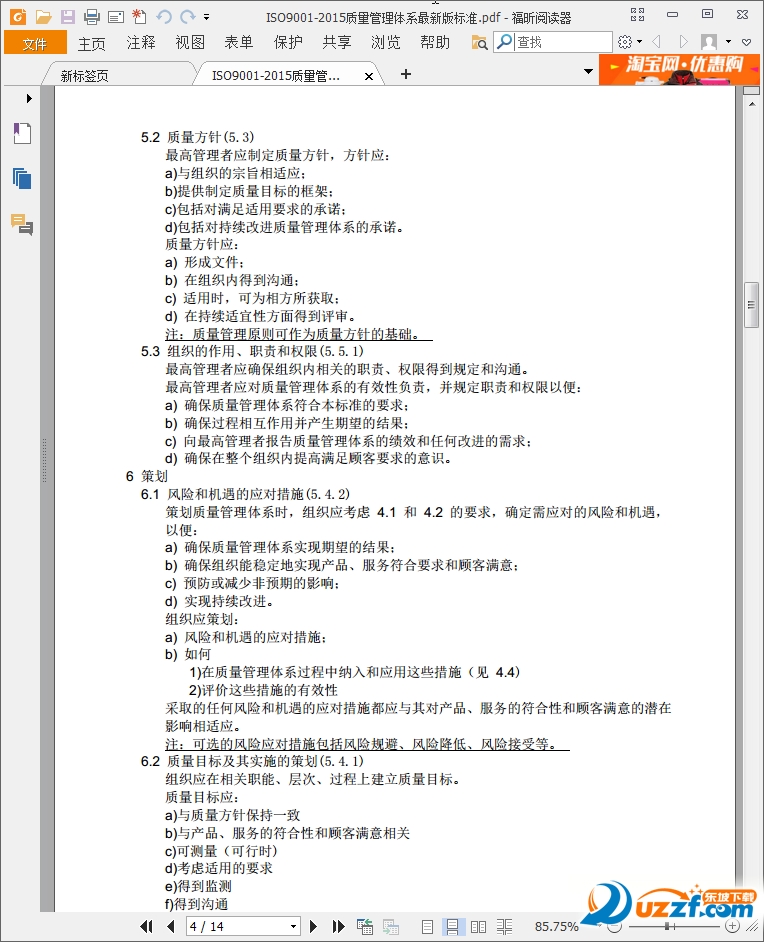Jump to the last page
This screenshot has height=942, width=764.
[338, 926]
